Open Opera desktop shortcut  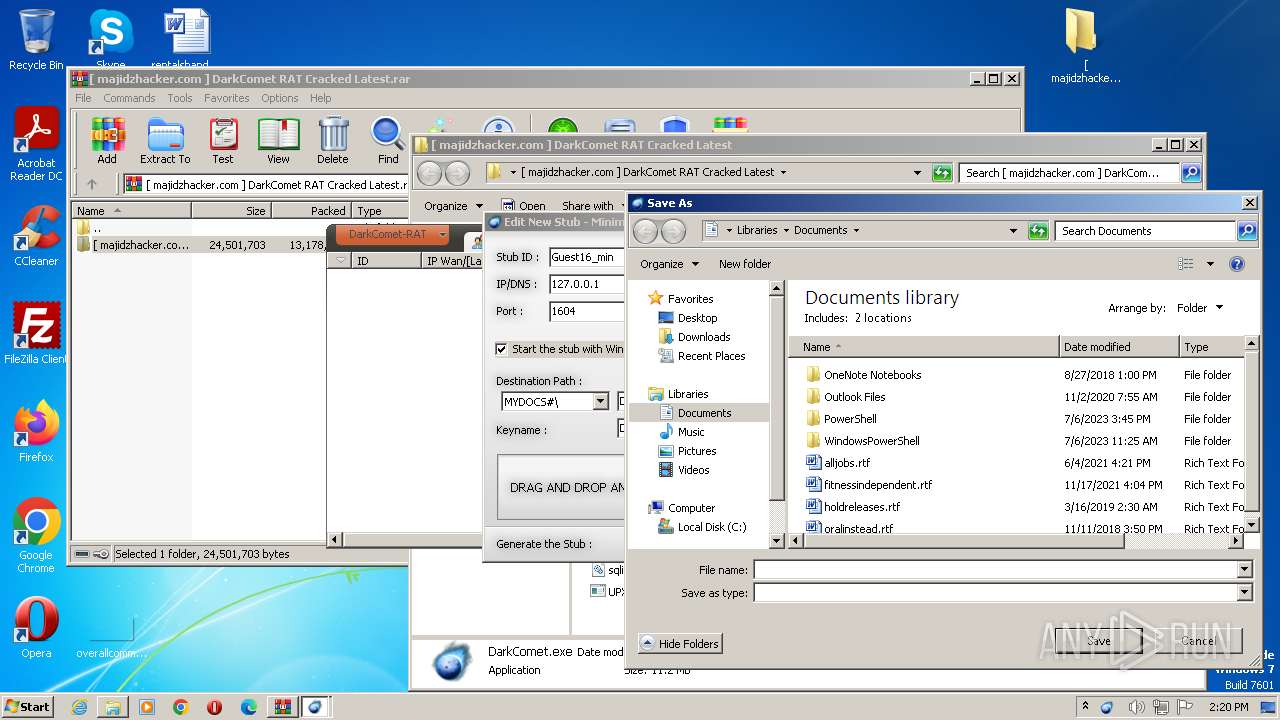click(36, 627)
